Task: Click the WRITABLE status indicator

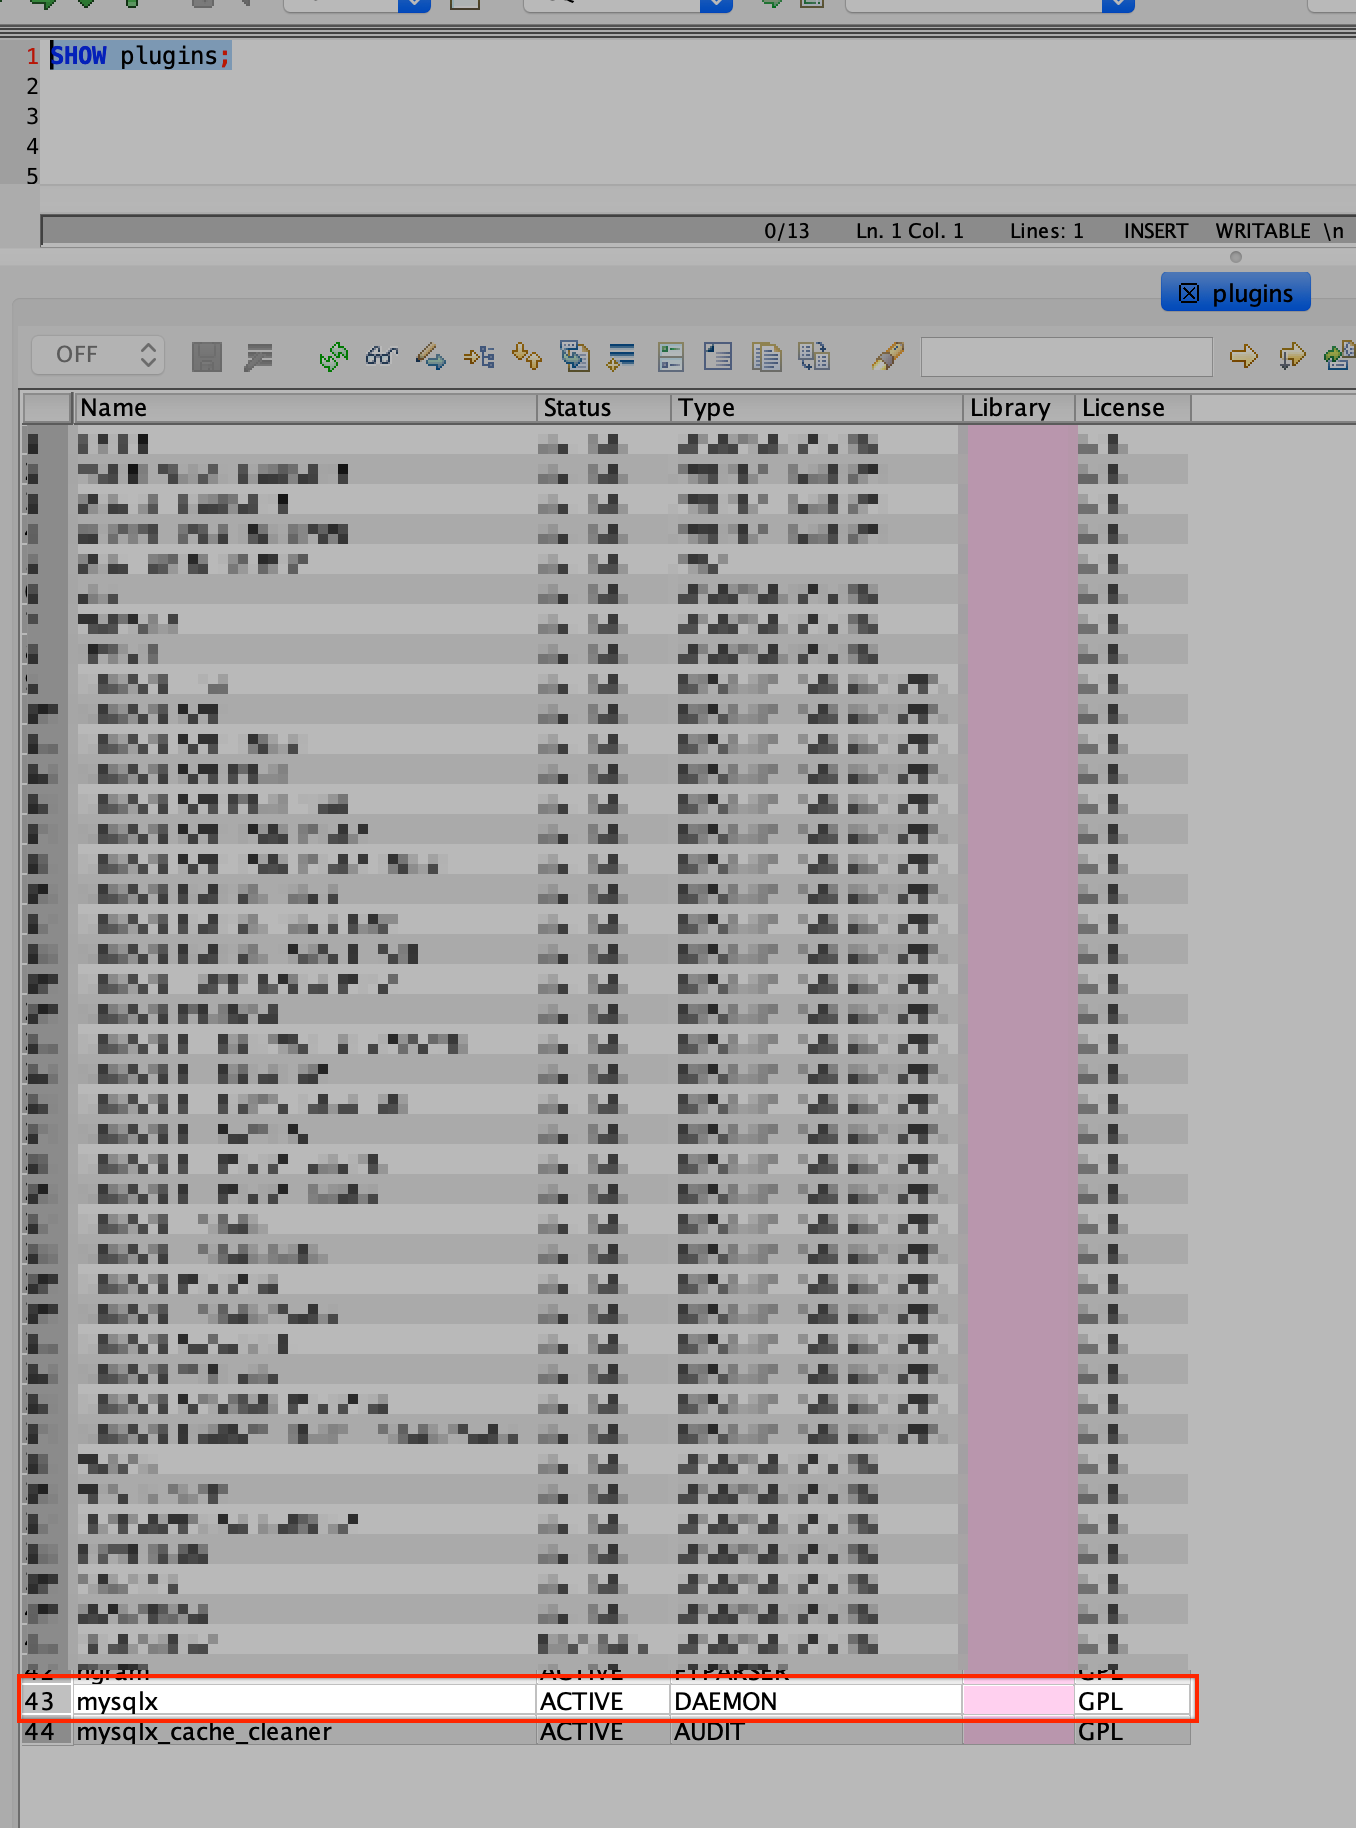Action: coord(1262,231)
